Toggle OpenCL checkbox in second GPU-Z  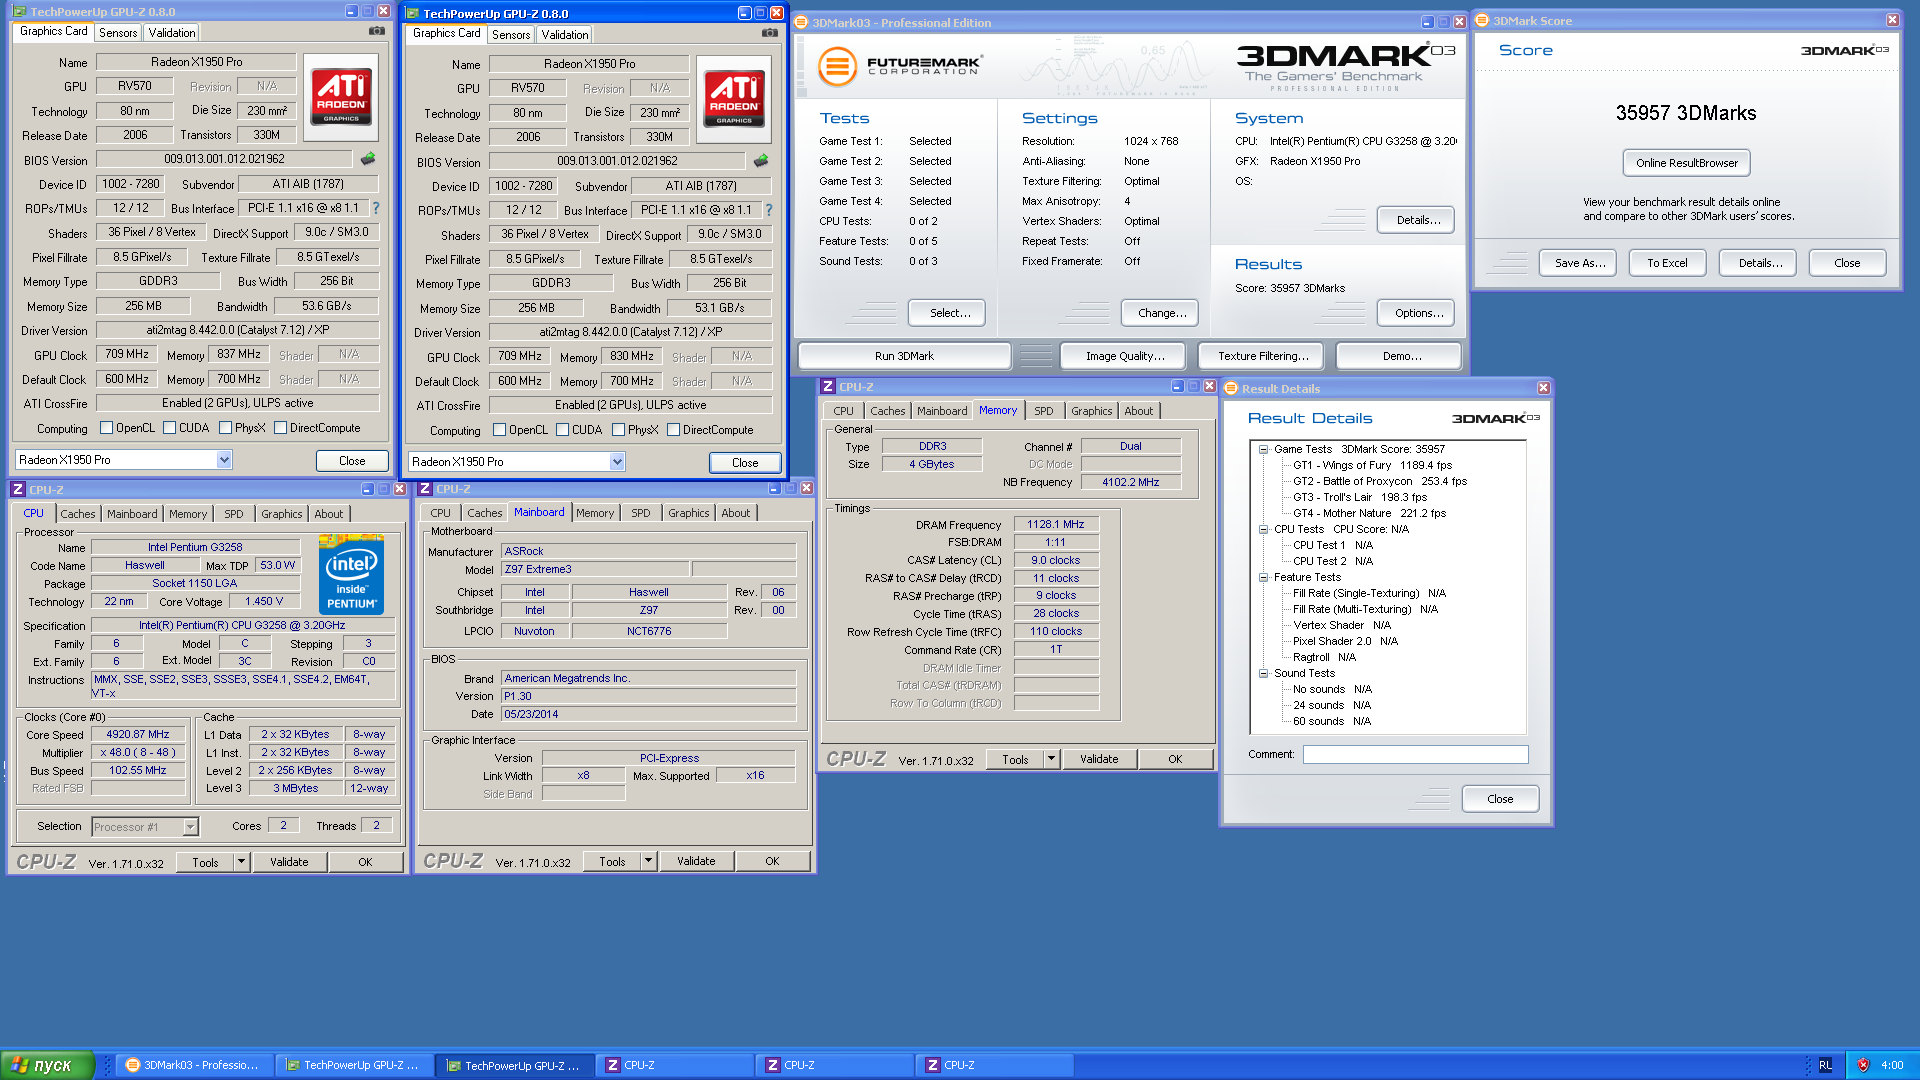click(500, 430)
